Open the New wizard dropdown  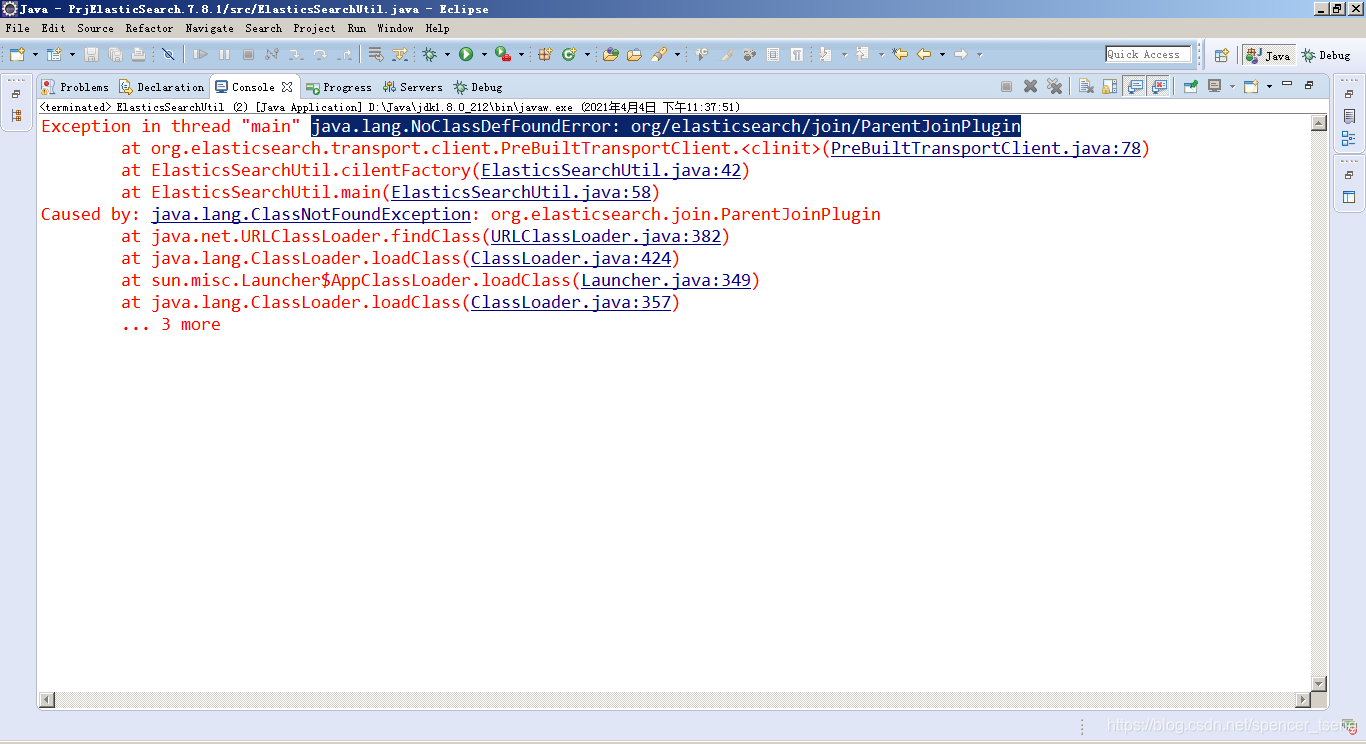coord(33,55)
